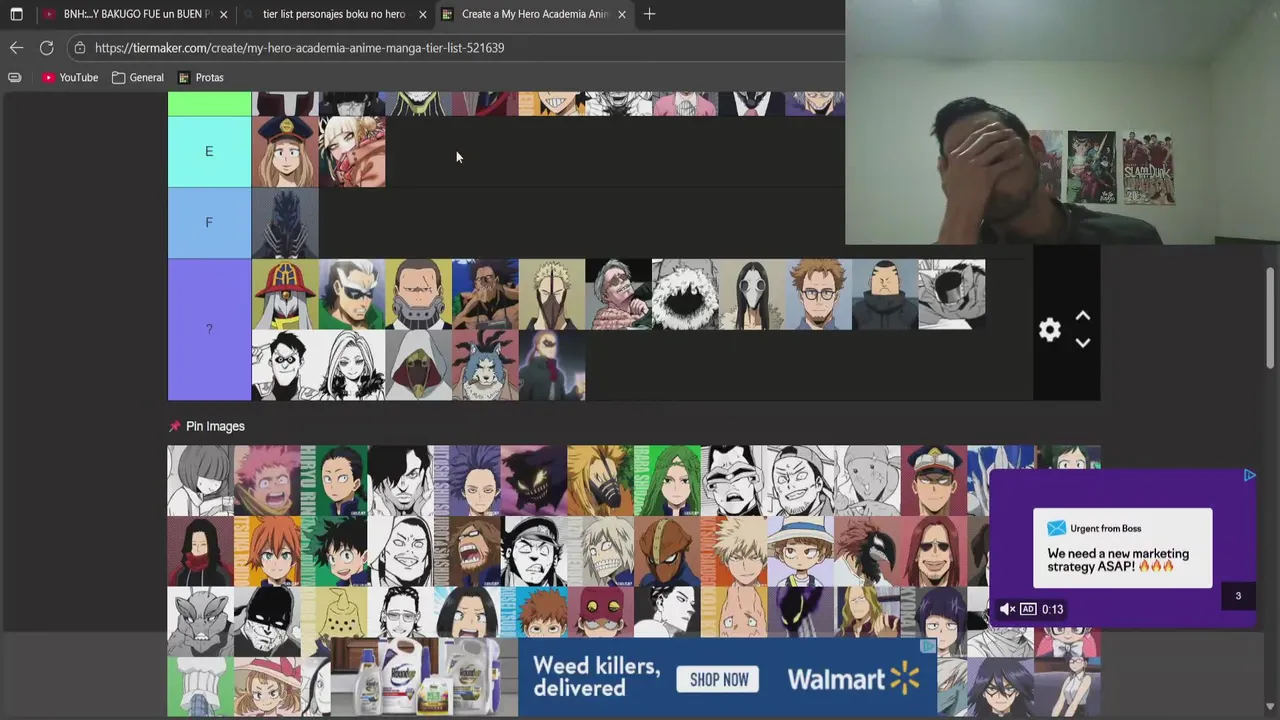Click the Walmart logo in banner ad
1280x720 pixels.
tap(853, 680)
